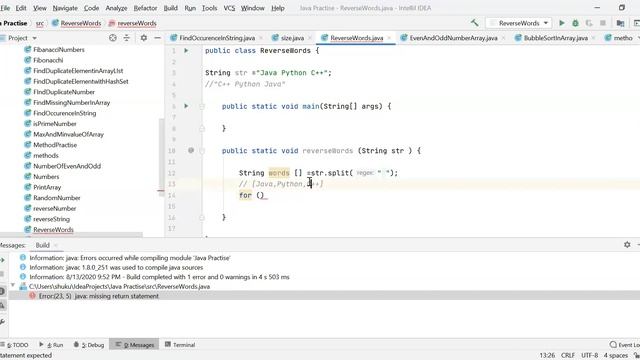
Task: Click the locate-in-project target icon
Action: pyautogui.click(x=113, y=38)
